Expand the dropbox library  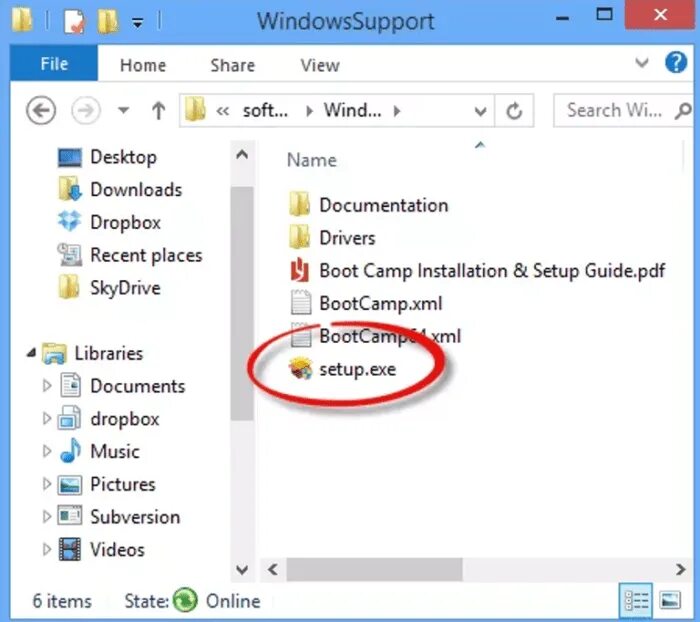(46, 418)
